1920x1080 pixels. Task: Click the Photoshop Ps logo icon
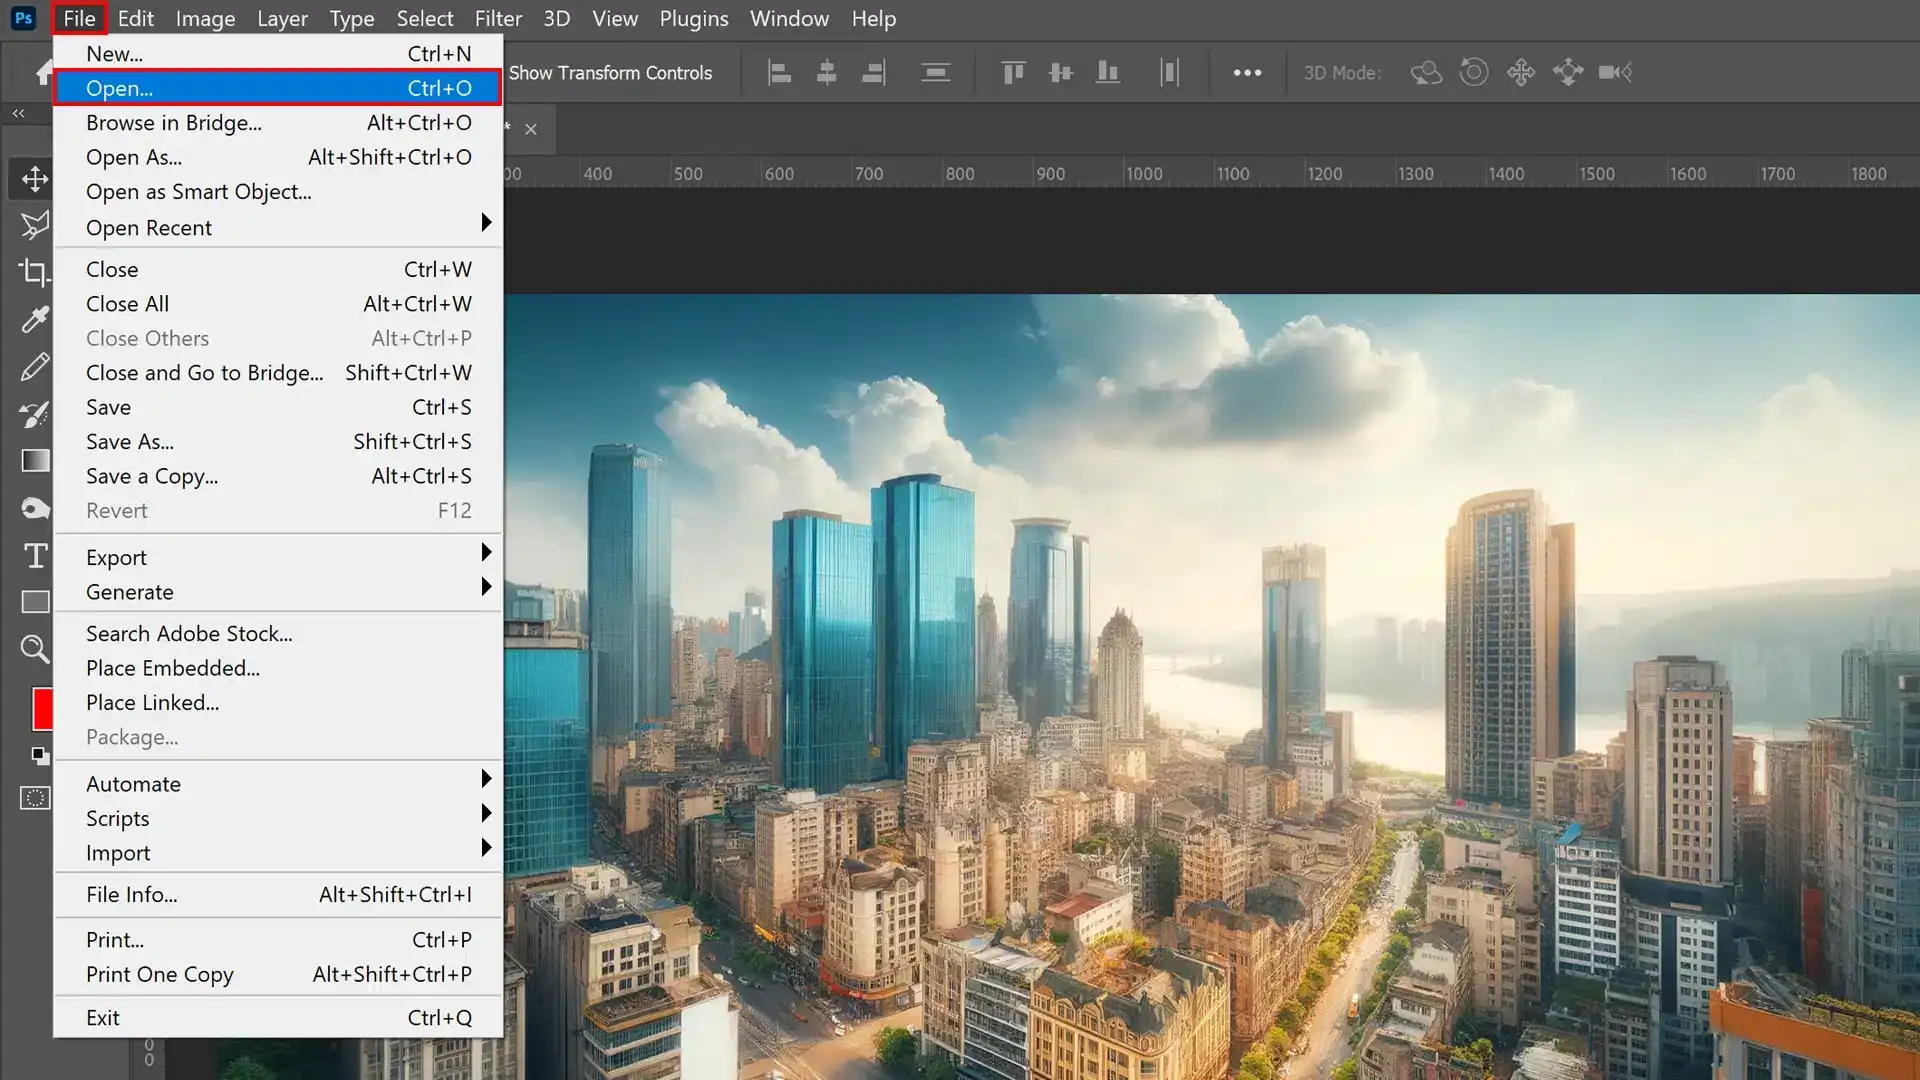point(23,18)
